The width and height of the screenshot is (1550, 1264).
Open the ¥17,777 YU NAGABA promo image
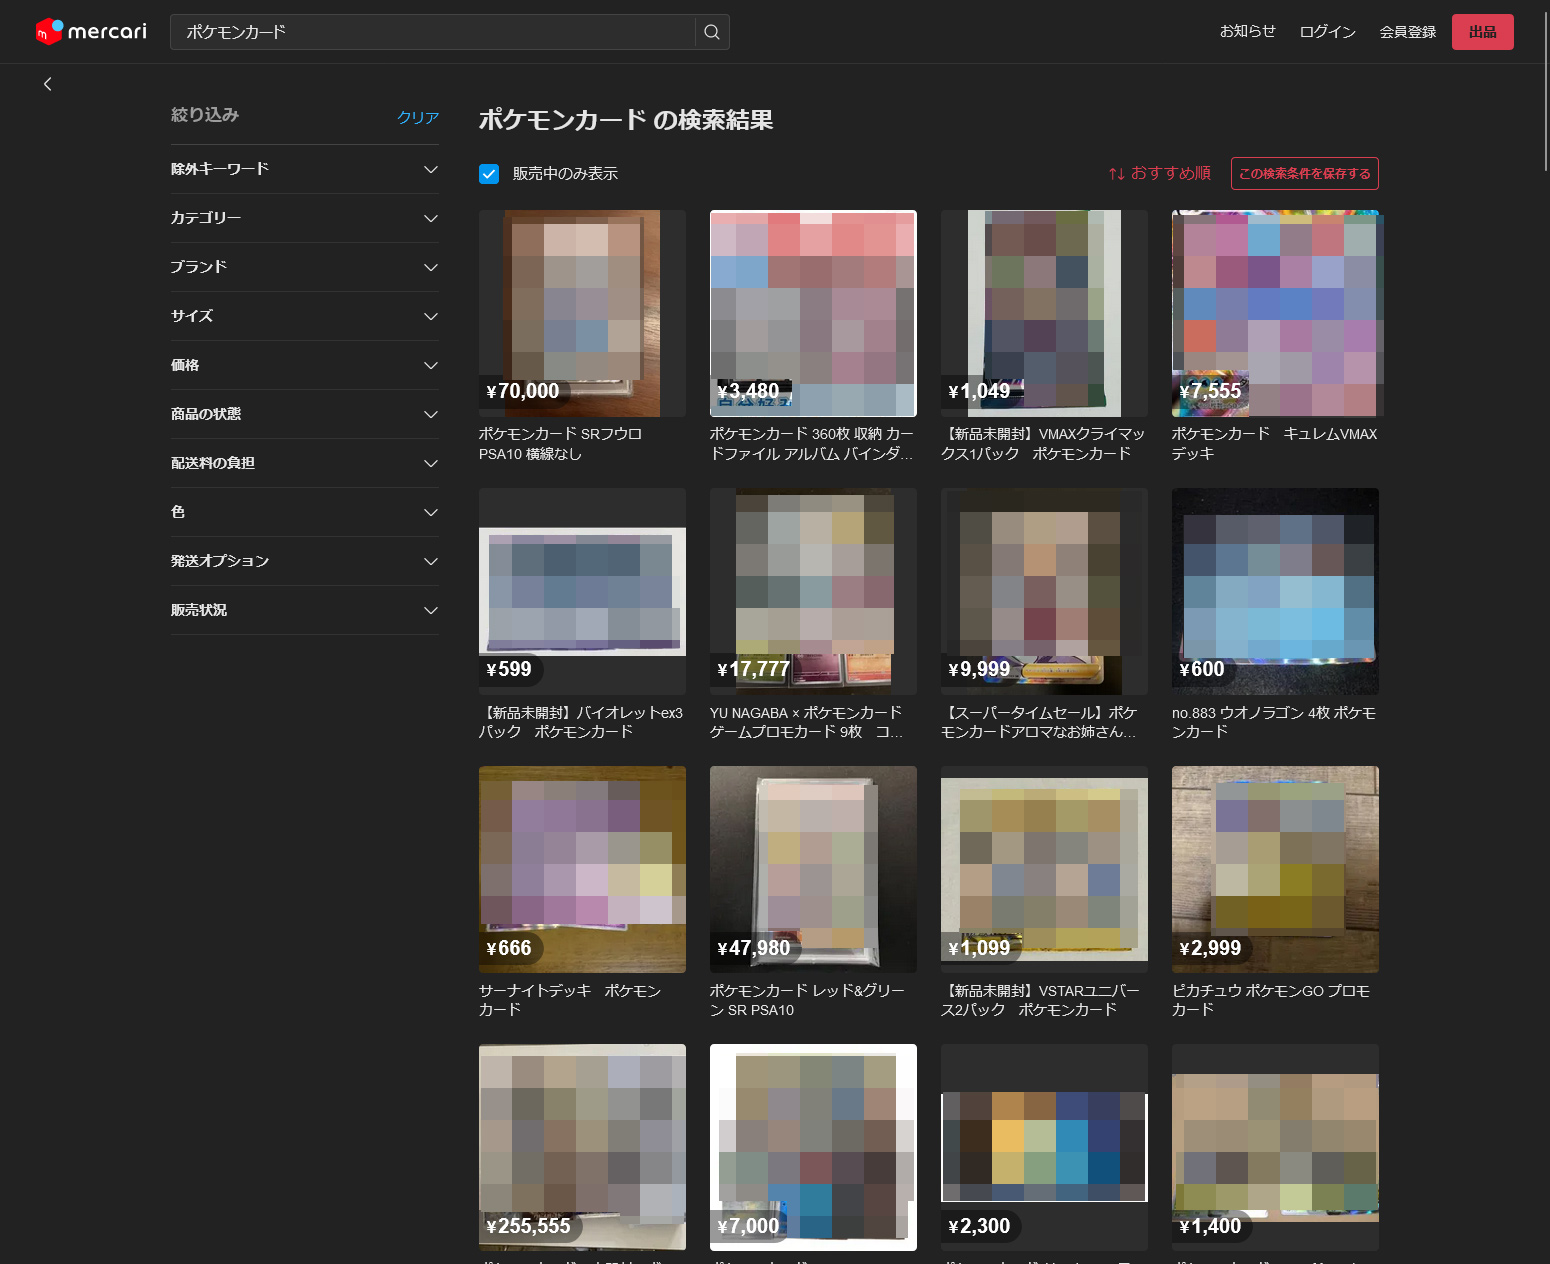point(813,591)
